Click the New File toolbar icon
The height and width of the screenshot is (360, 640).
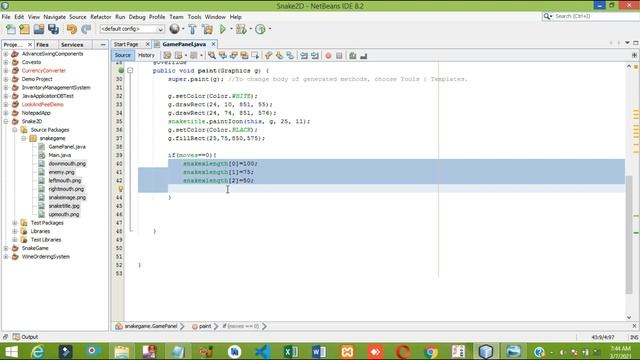(11, 29)
